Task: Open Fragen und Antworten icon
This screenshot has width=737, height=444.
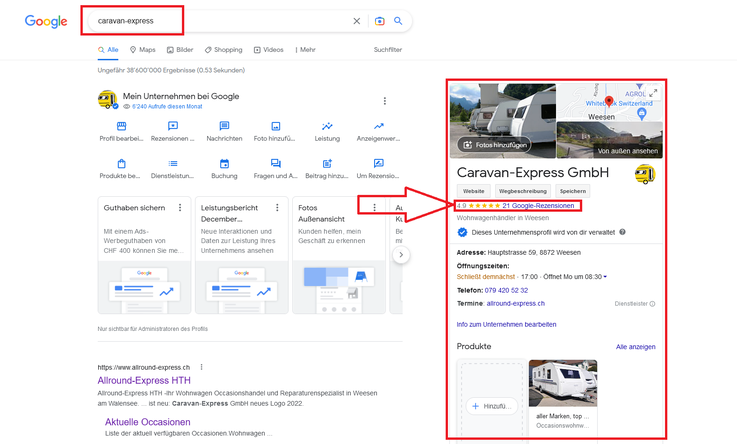Action: point(275,164)
